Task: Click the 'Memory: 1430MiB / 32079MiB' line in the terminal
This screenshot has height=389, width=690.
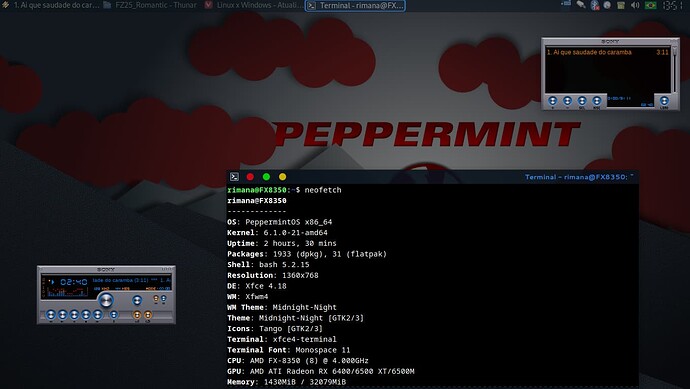Action: (286, 382)
